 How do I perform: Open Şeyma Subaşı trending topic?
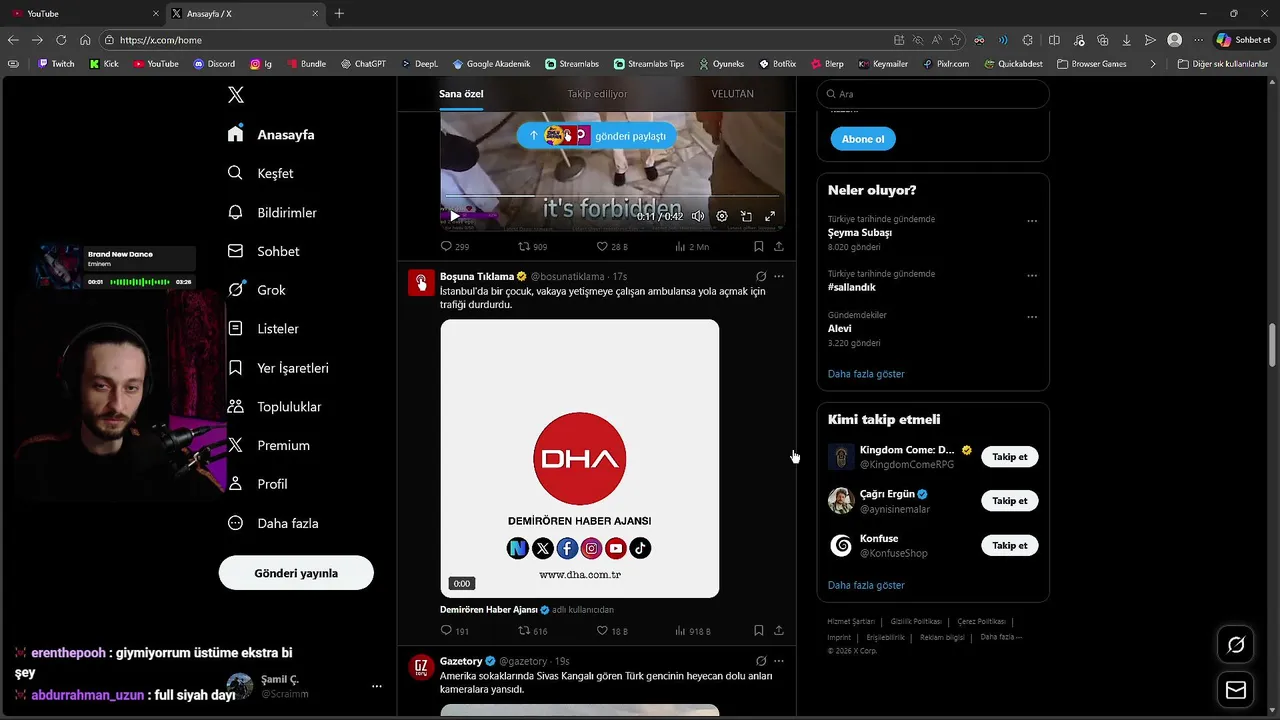860,232
